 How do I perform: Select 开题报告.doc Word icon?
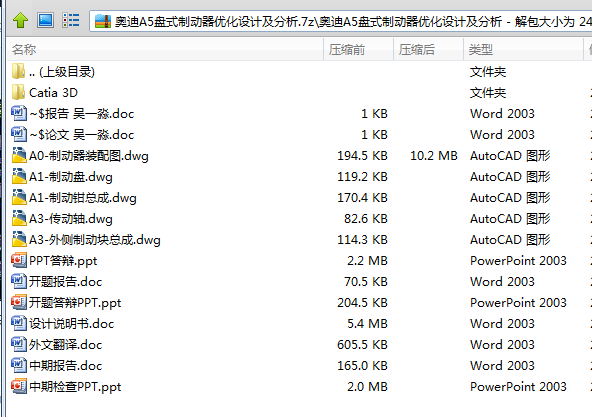coord(18,281)
